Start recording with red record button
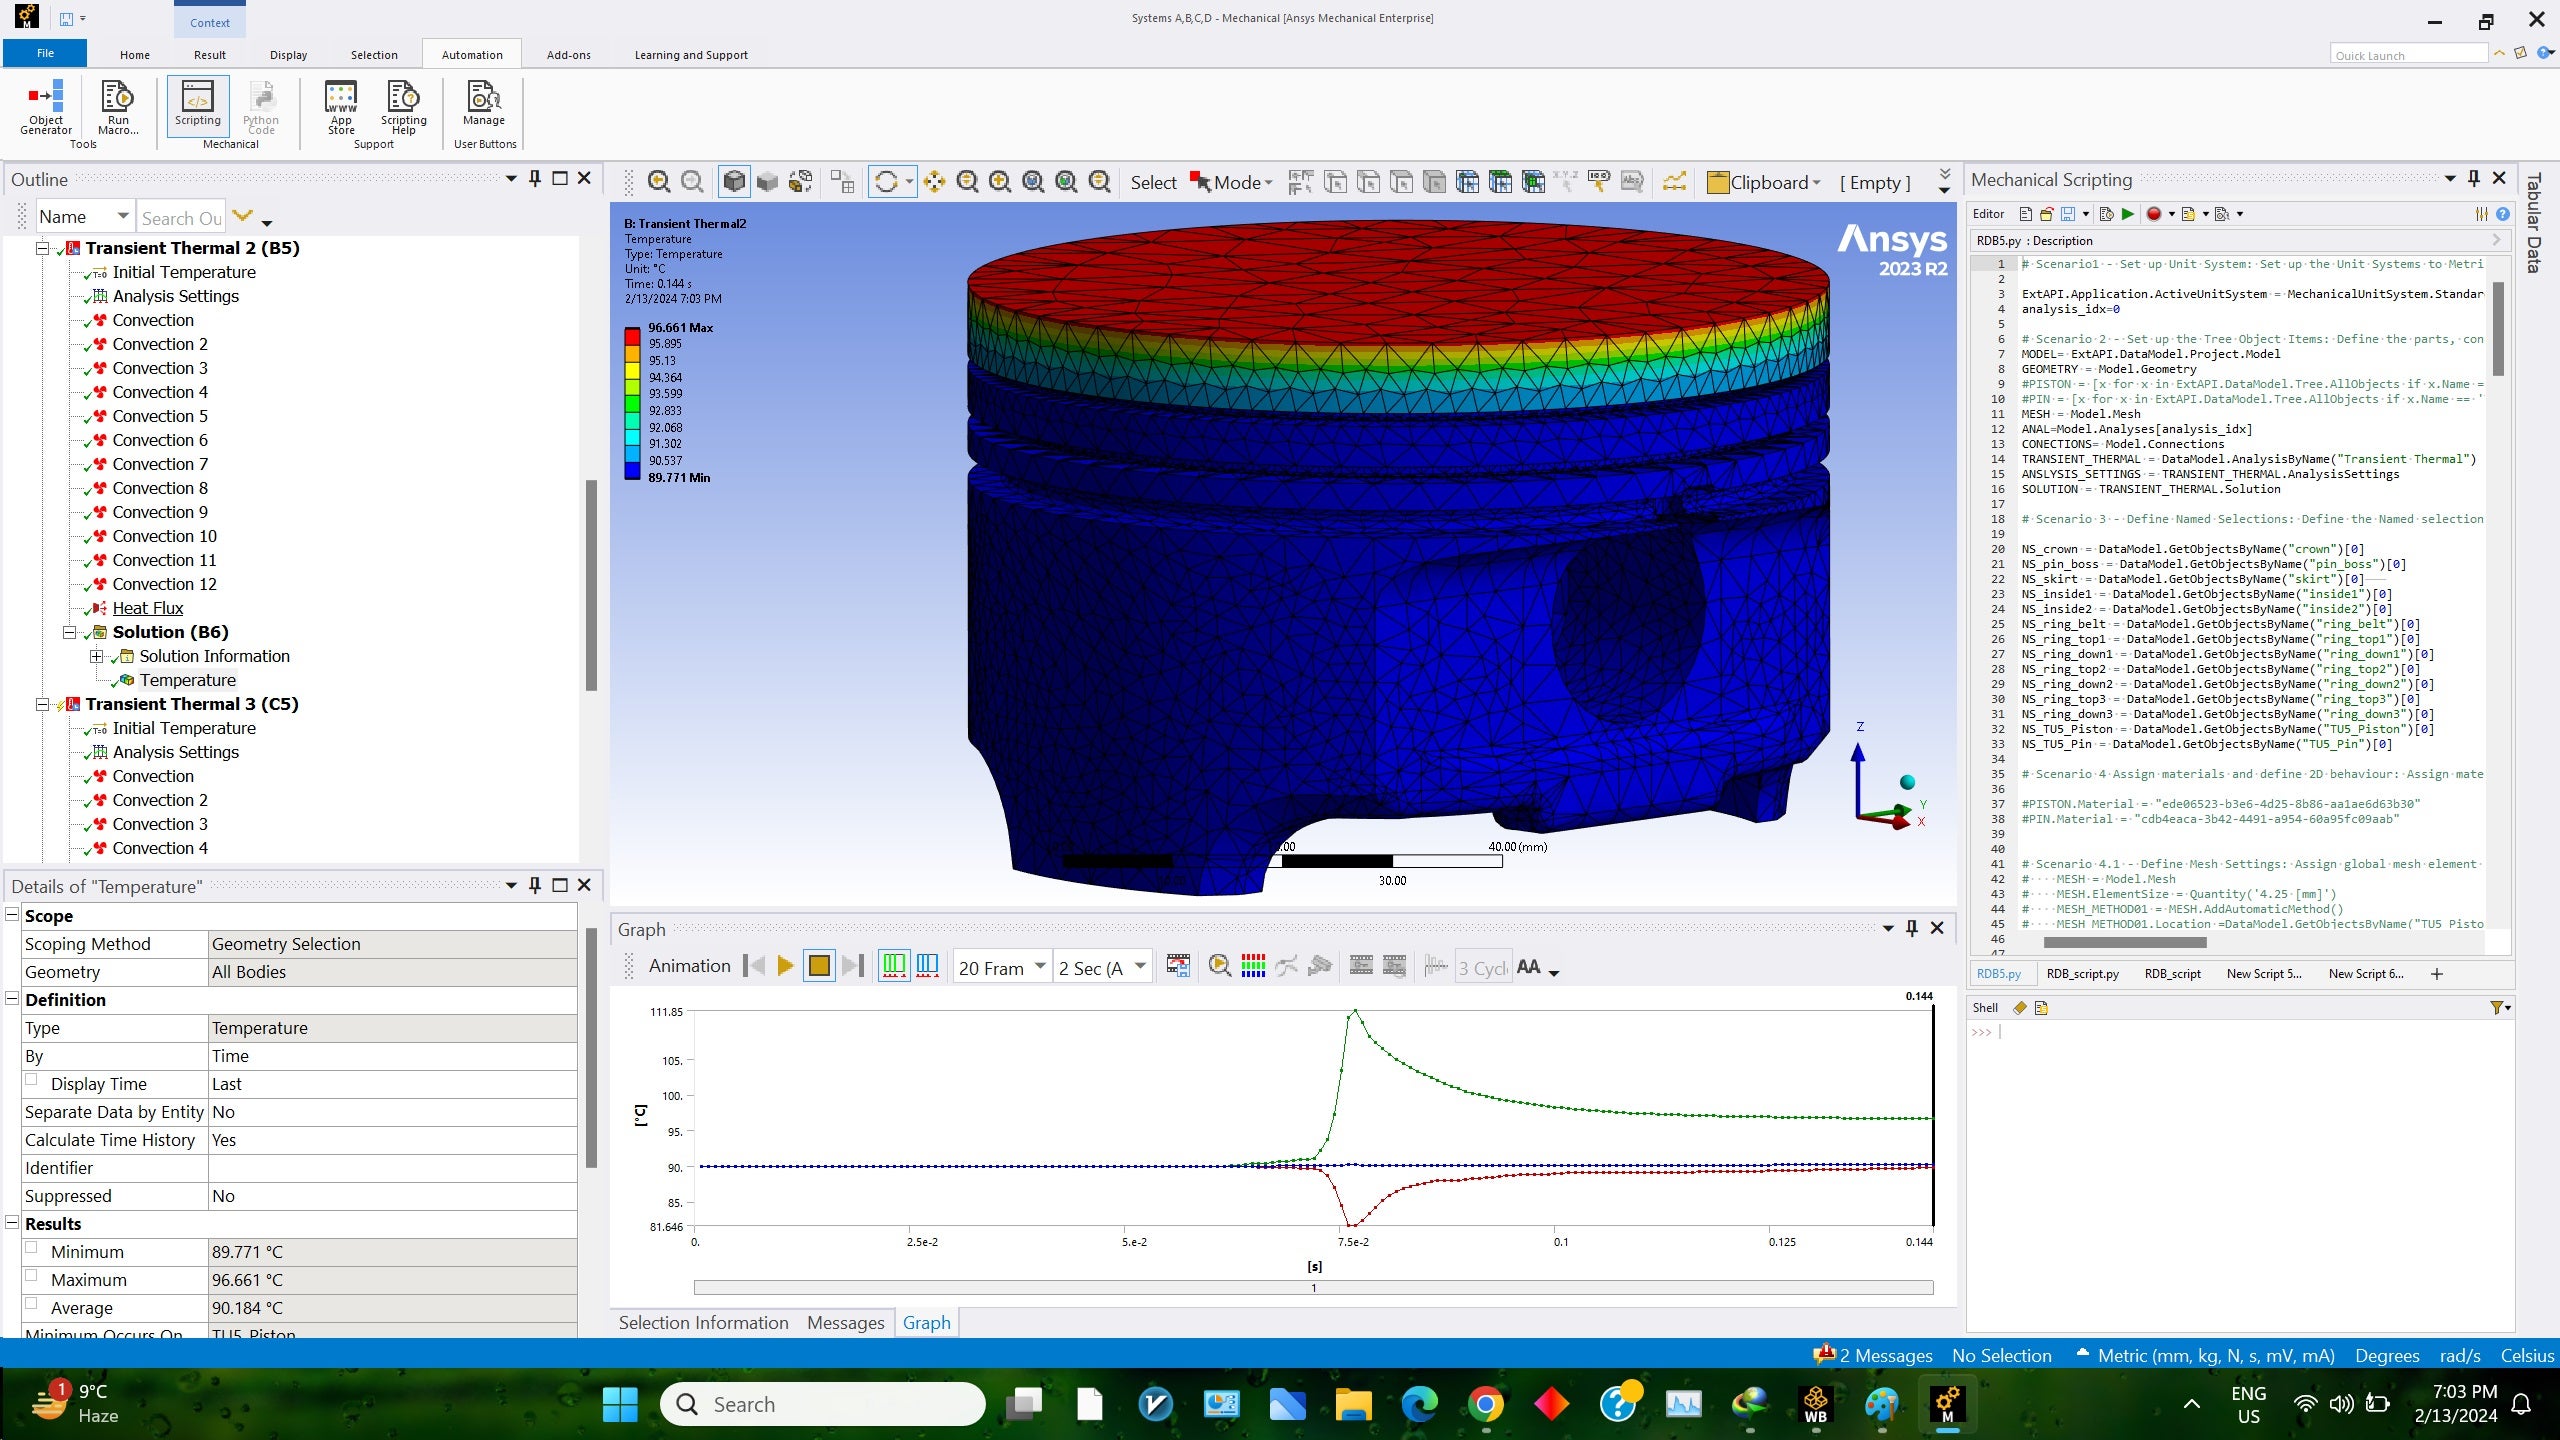The image size is (2560, 1440). (2154, 214)
